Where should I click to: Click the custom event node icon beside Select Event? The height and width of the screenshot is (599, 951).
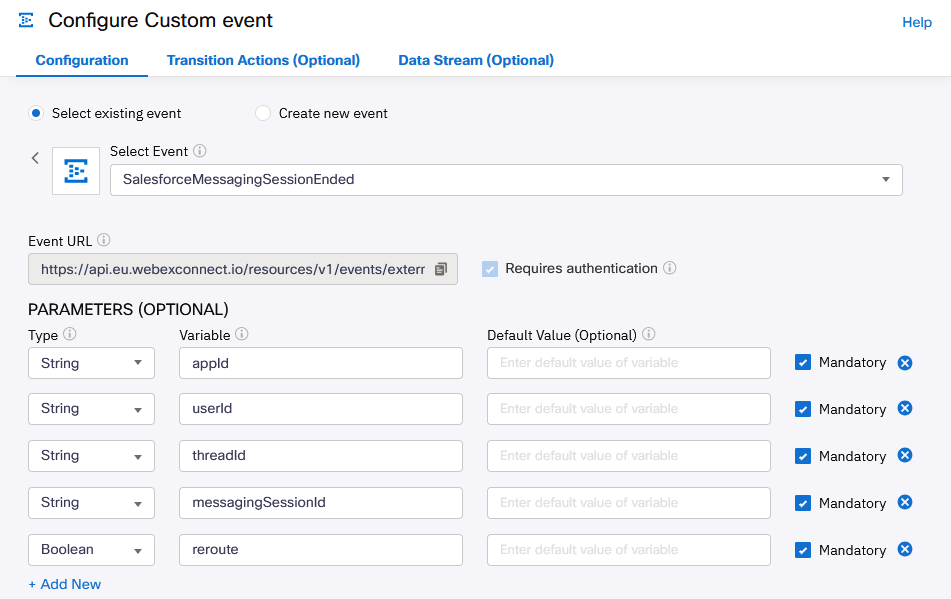[76, 170]
